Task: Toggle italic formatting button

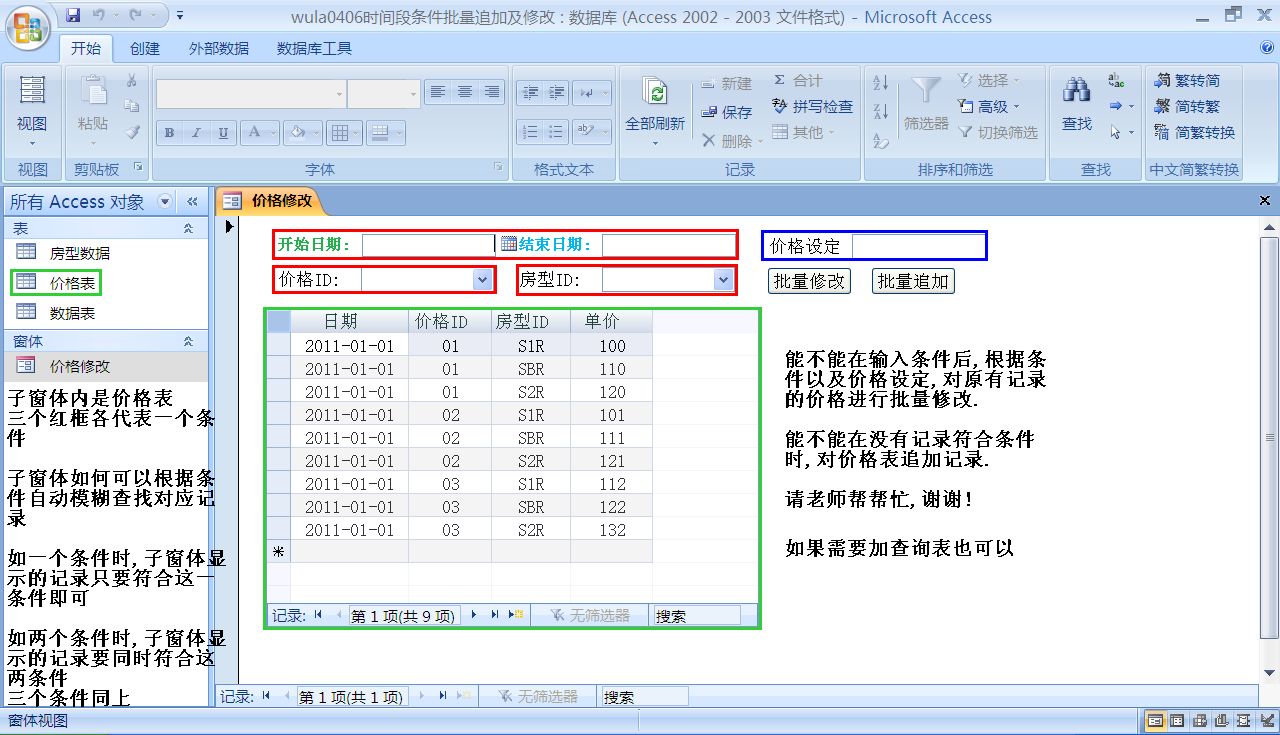Action: point(196,133)
